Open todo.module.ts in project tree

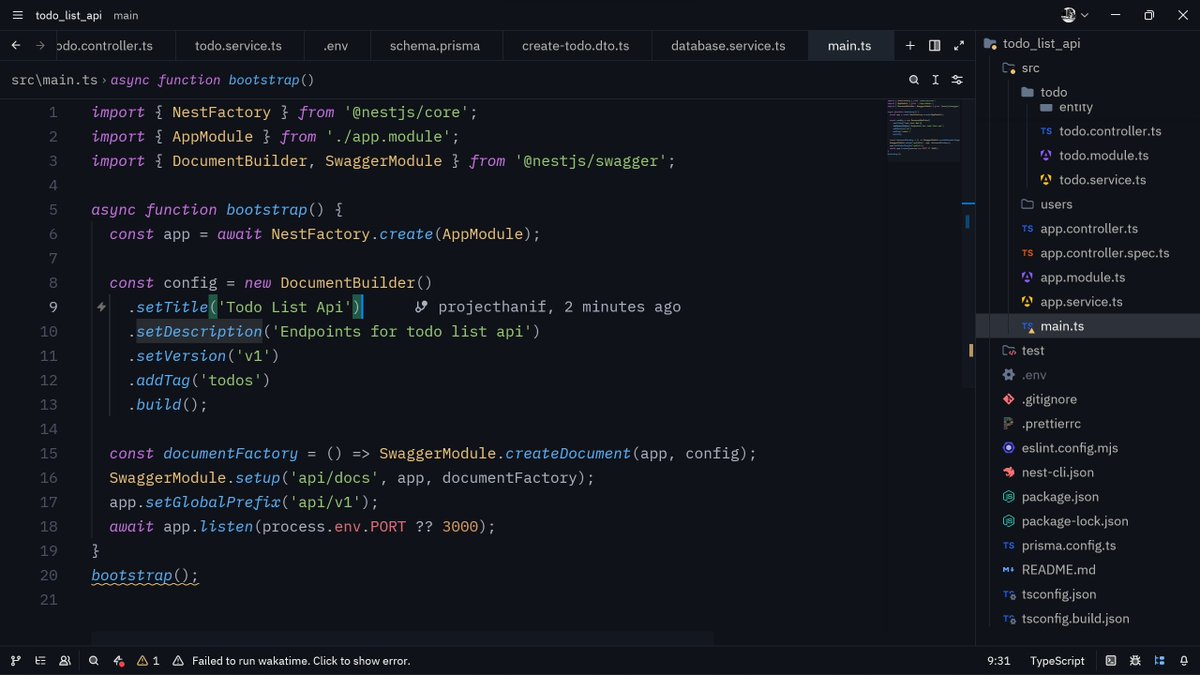tap(1088, 155)
